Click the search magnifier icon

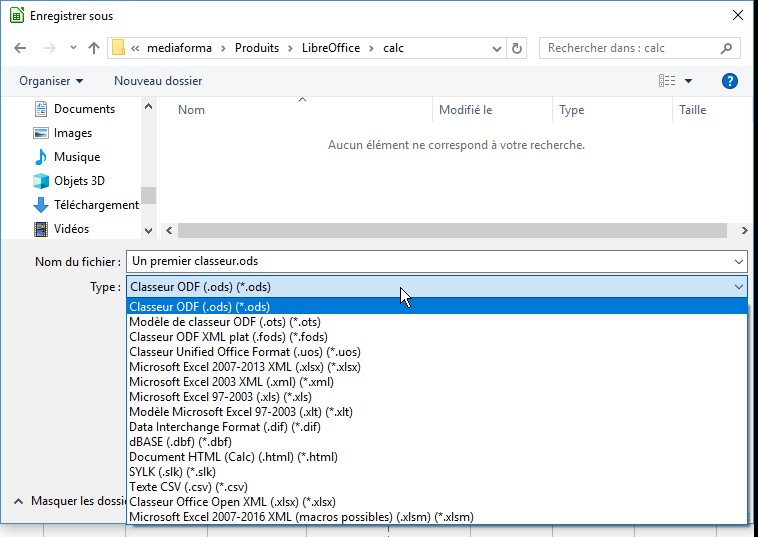click(x=727, y=48)
